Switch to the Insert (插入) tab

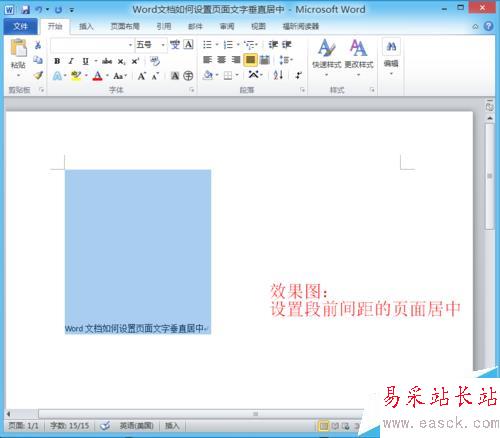tap(86, 26)
